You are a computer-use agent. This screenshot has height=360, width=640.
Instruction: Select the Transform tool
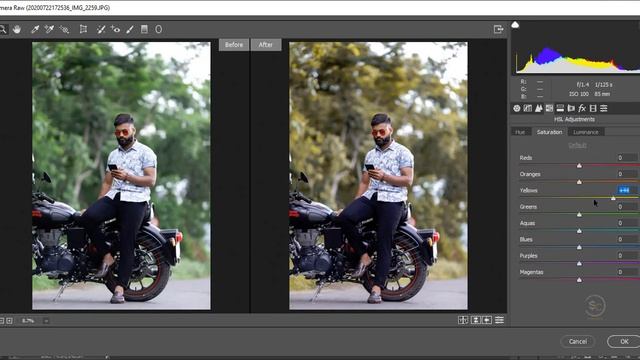coord(83,29)
